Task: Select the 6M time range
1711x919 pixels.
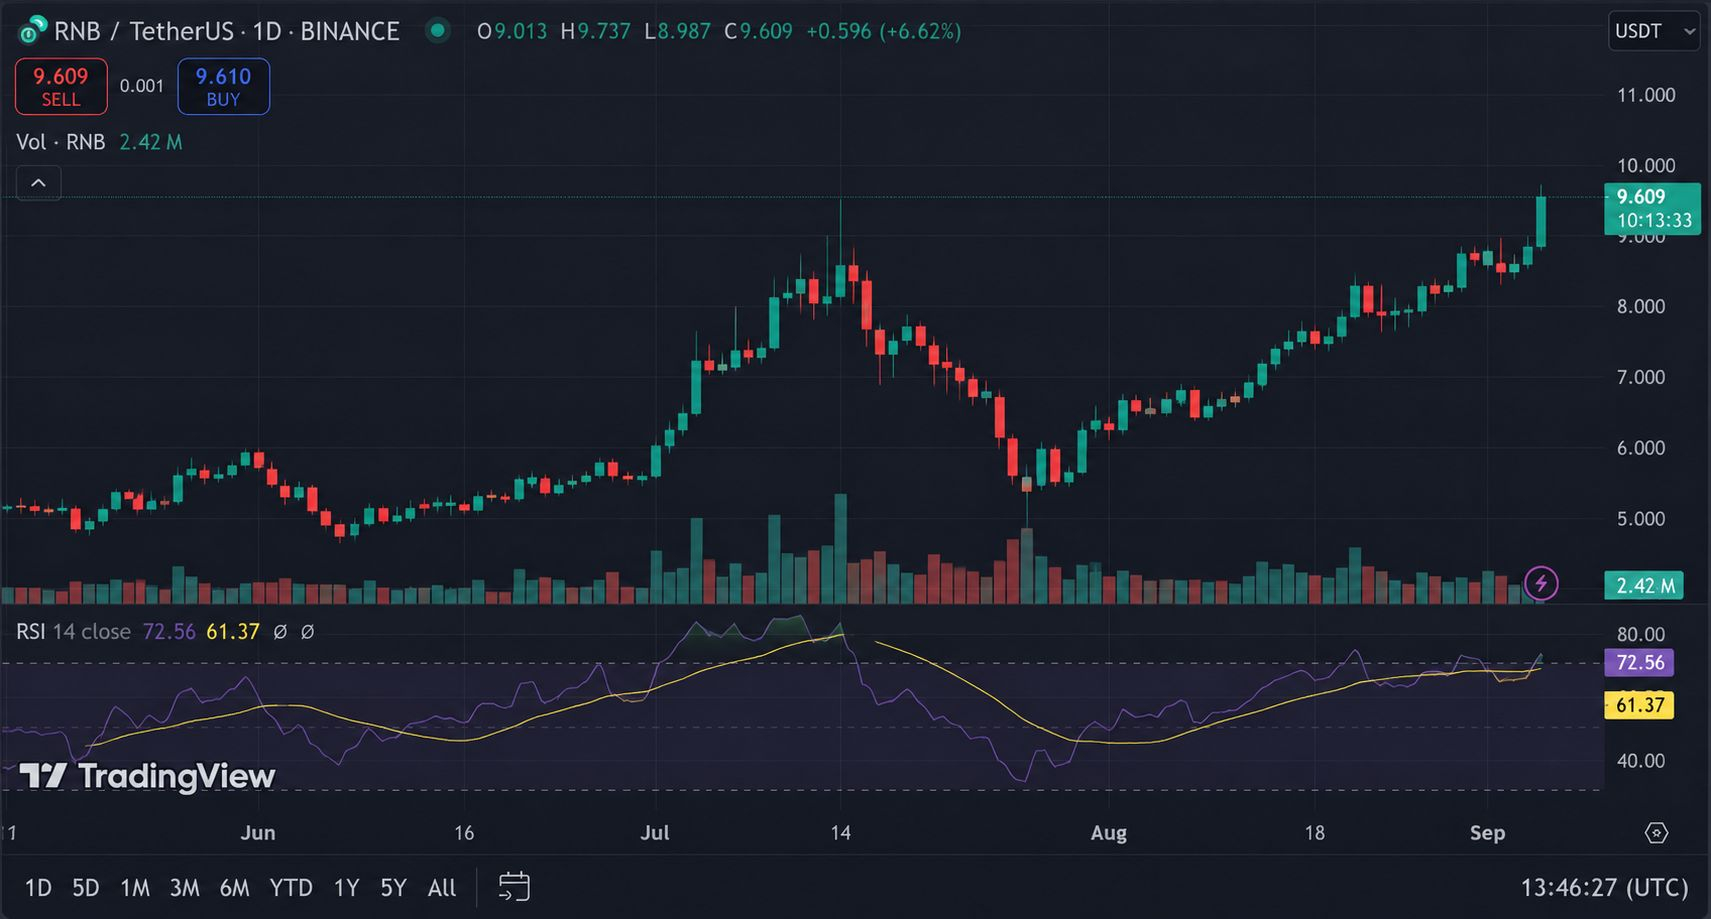Action: tap(235, 888)
